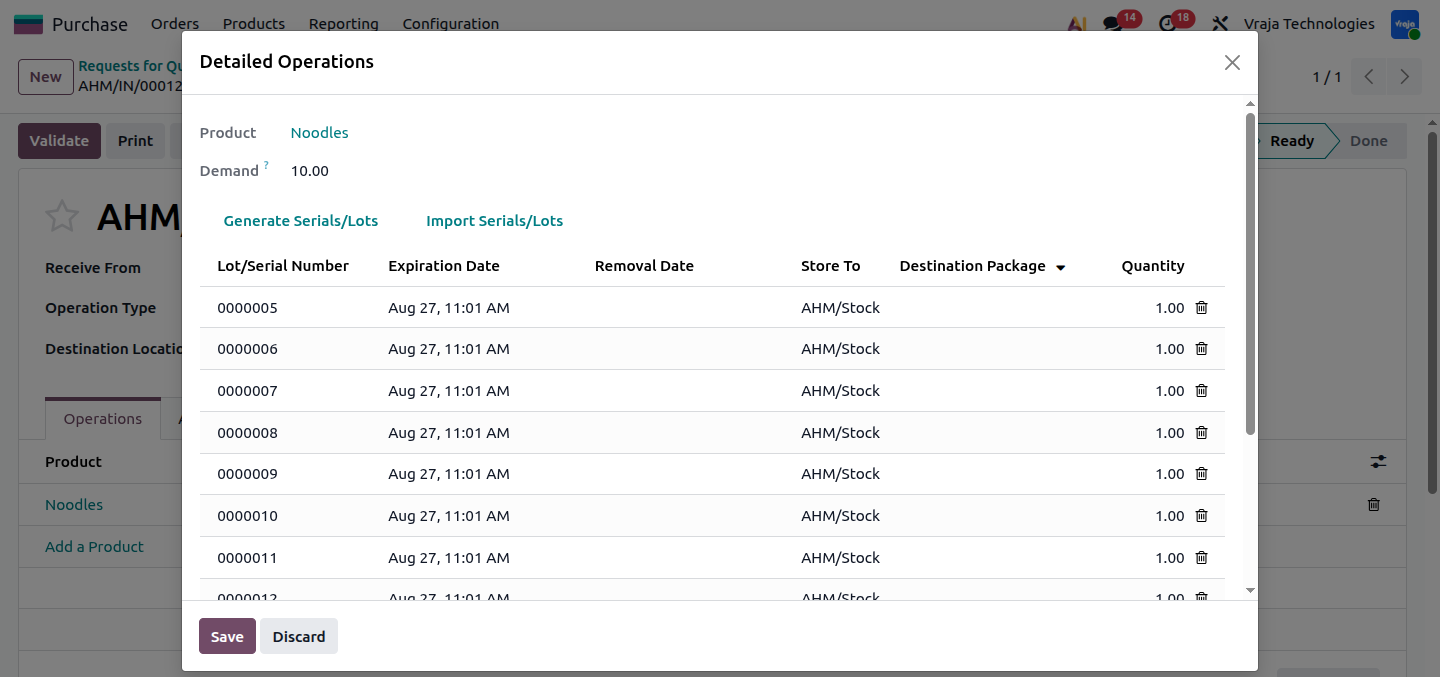The image size is (1440, 677).
Task: Delete lot 0000007 row with trash icon
Action: pos(1202,391)
